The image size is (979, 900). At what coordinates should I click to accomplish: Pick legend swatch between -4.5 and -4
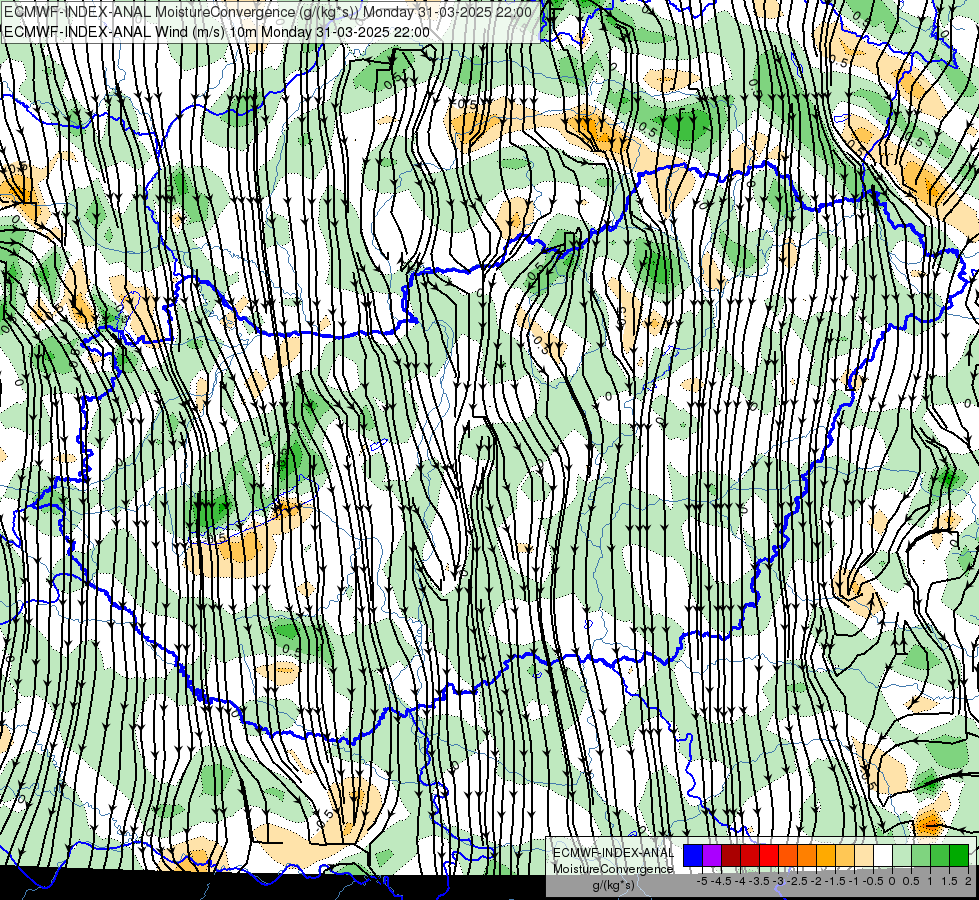pos(731,855)
